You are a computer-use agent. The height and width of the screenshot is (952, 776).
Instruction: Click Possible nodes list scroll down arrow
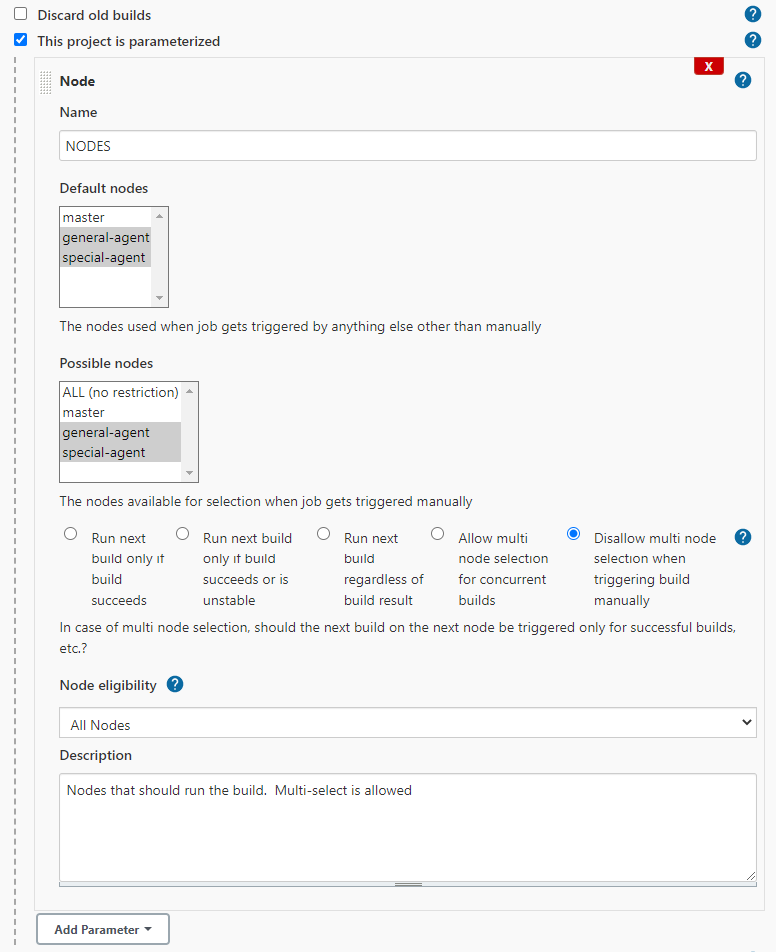[189, 473]
